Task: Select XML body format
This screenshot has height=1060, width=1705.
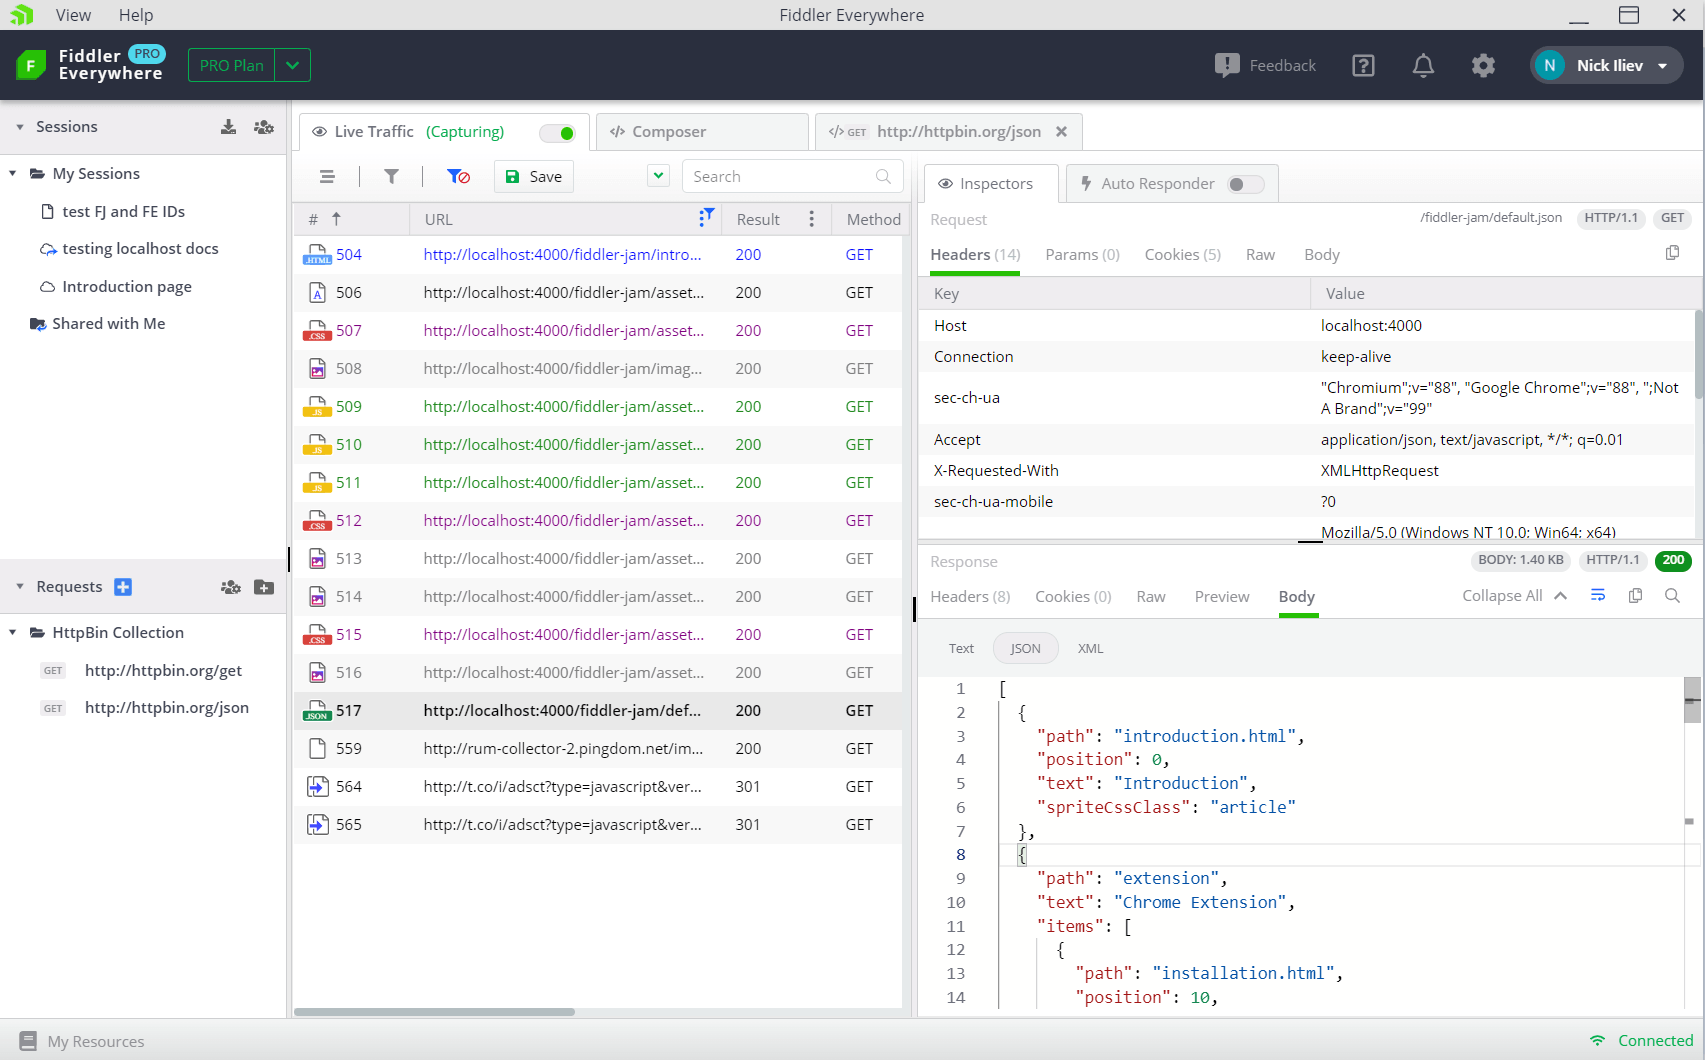Action: pyautogui.click(x=1090, y=649)
